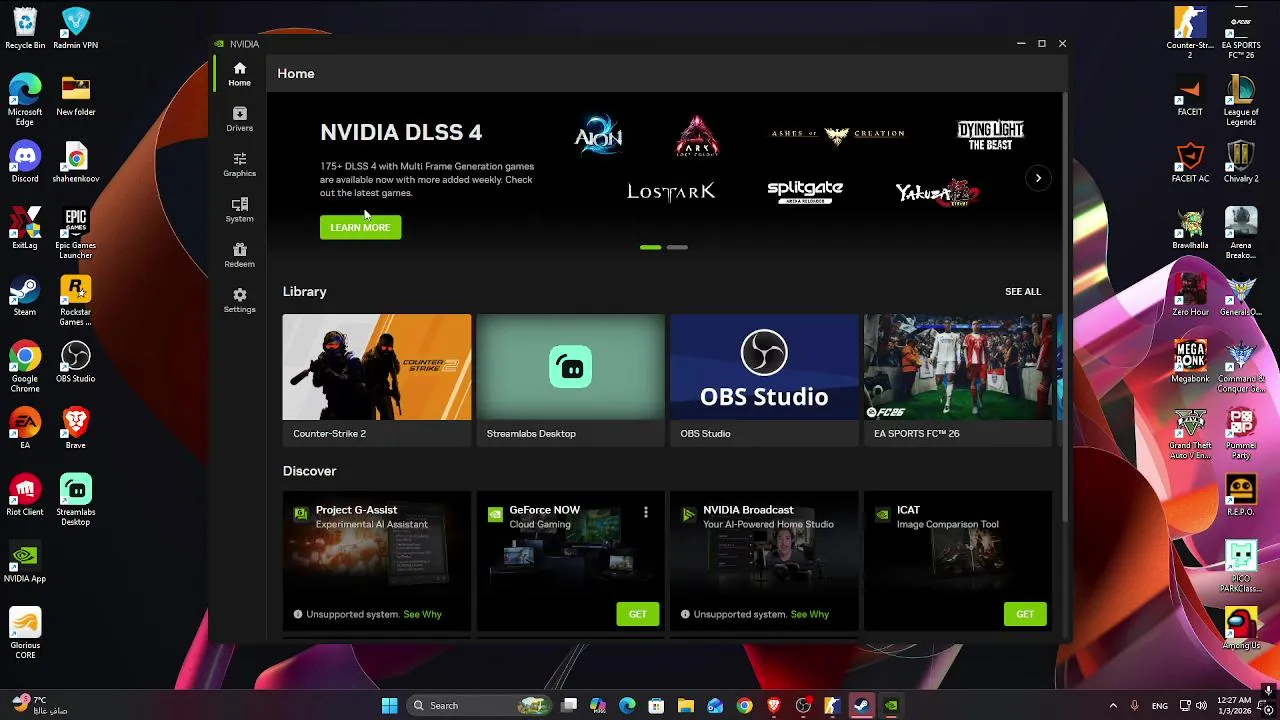
Task: Select the Rockstar Games desktop icon
Action: point(75,300)
